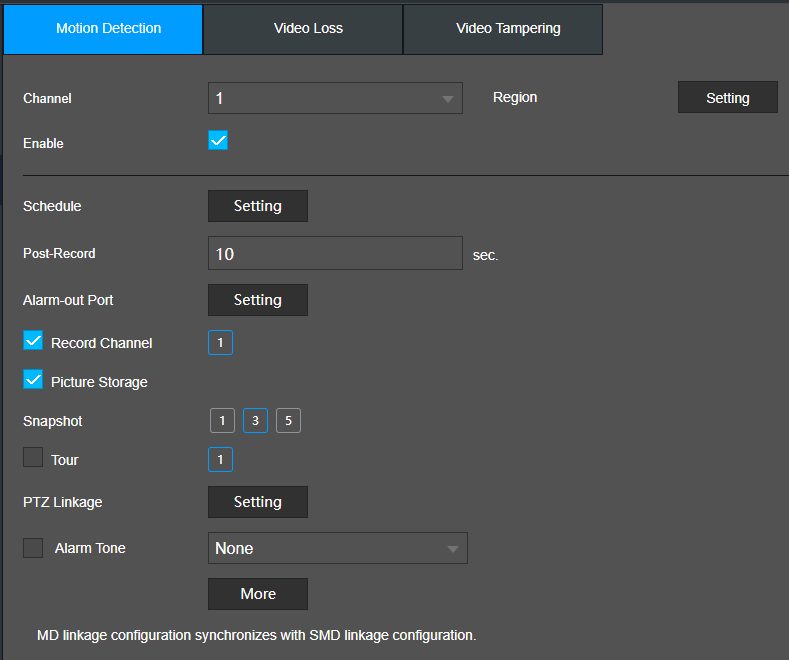Viewport: 789px width, 660px height.
Task: Enable the Tour checkbox
Action: (x=33, y=457)
